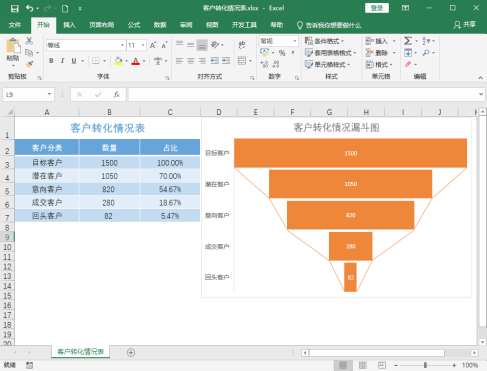Switch to the 页面布局 ribbon tab
487x371 pixels.
click(x=102, y=25)
